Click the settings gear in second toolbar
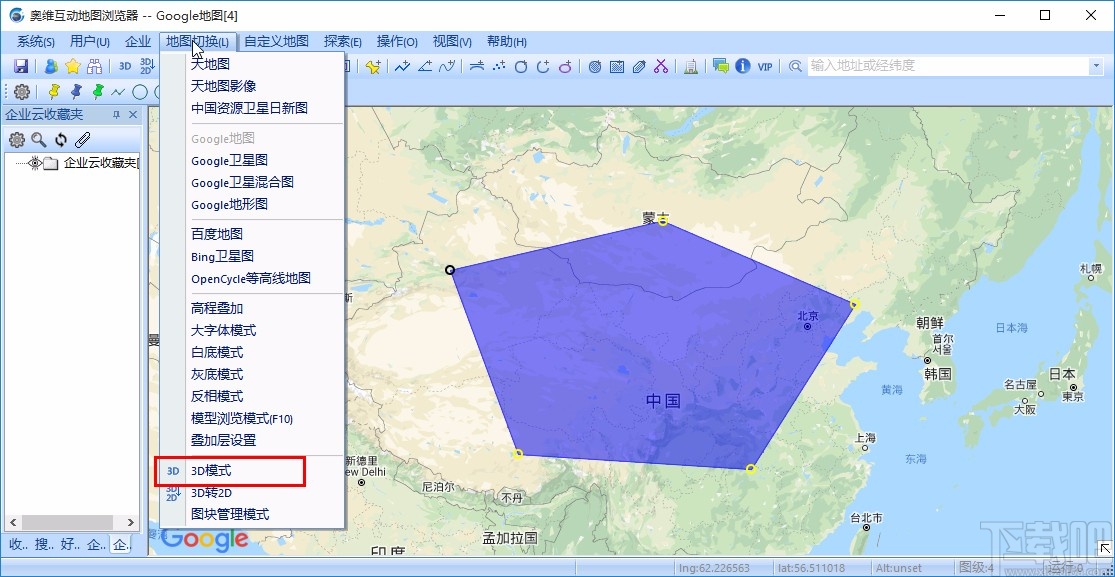1115x577 pixels. [x=22, y=91]
